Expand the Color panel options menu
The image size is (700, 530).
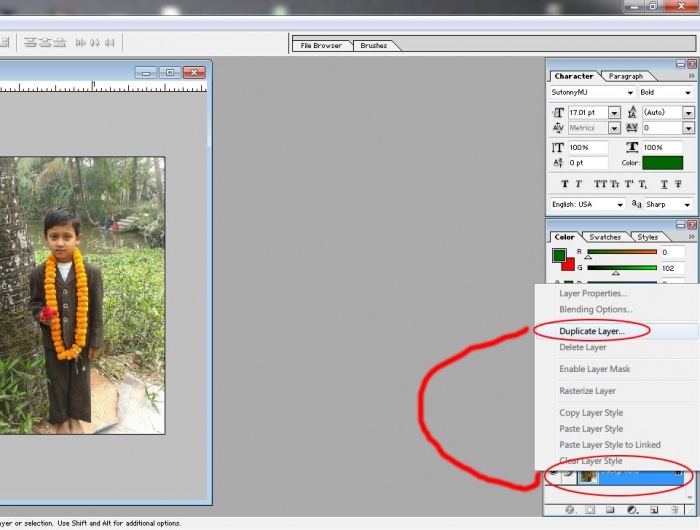pyautogui.click(x=691, y=237)
